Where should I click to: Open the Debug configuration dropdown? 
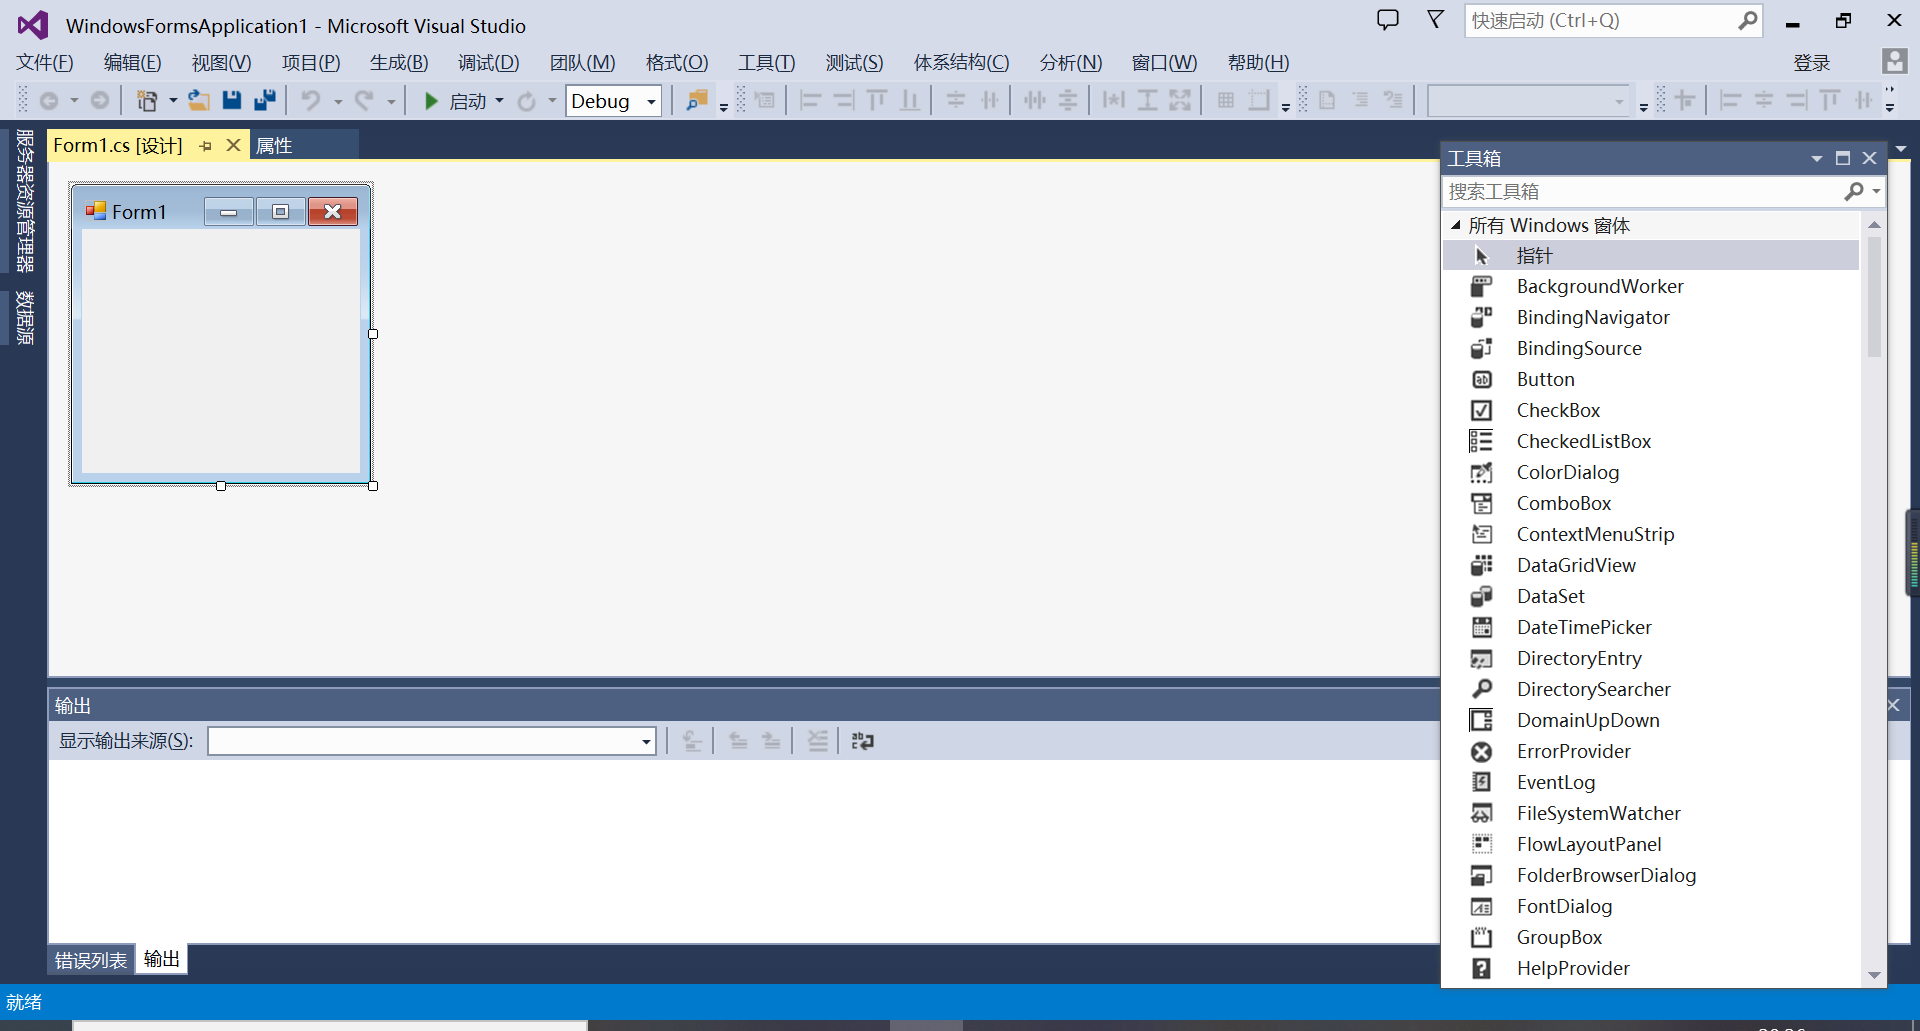[650, 100]
